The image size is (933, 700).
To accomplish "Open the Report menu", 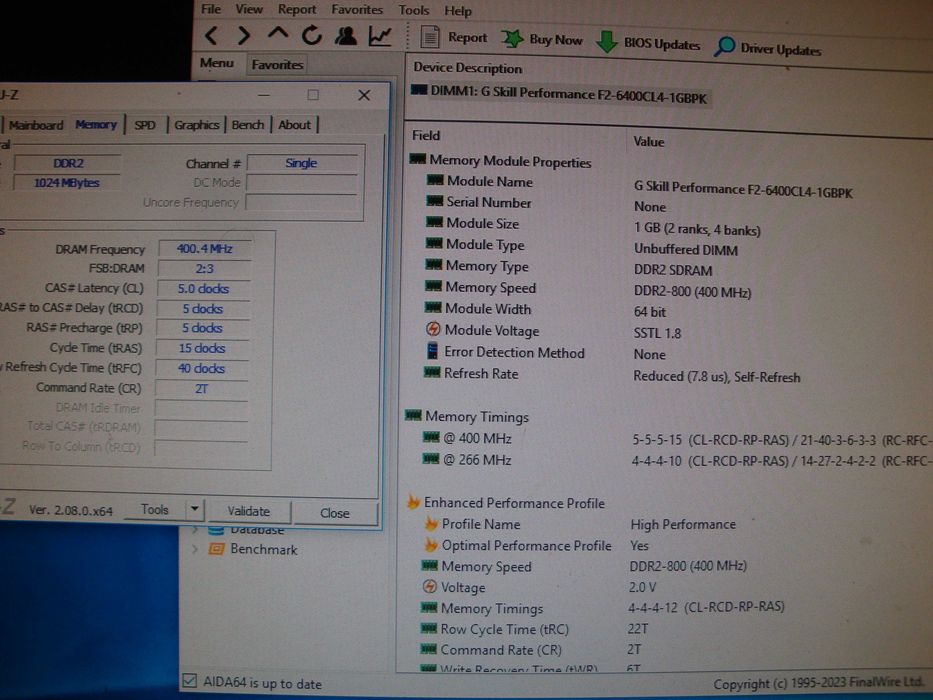I will [297, 10].
